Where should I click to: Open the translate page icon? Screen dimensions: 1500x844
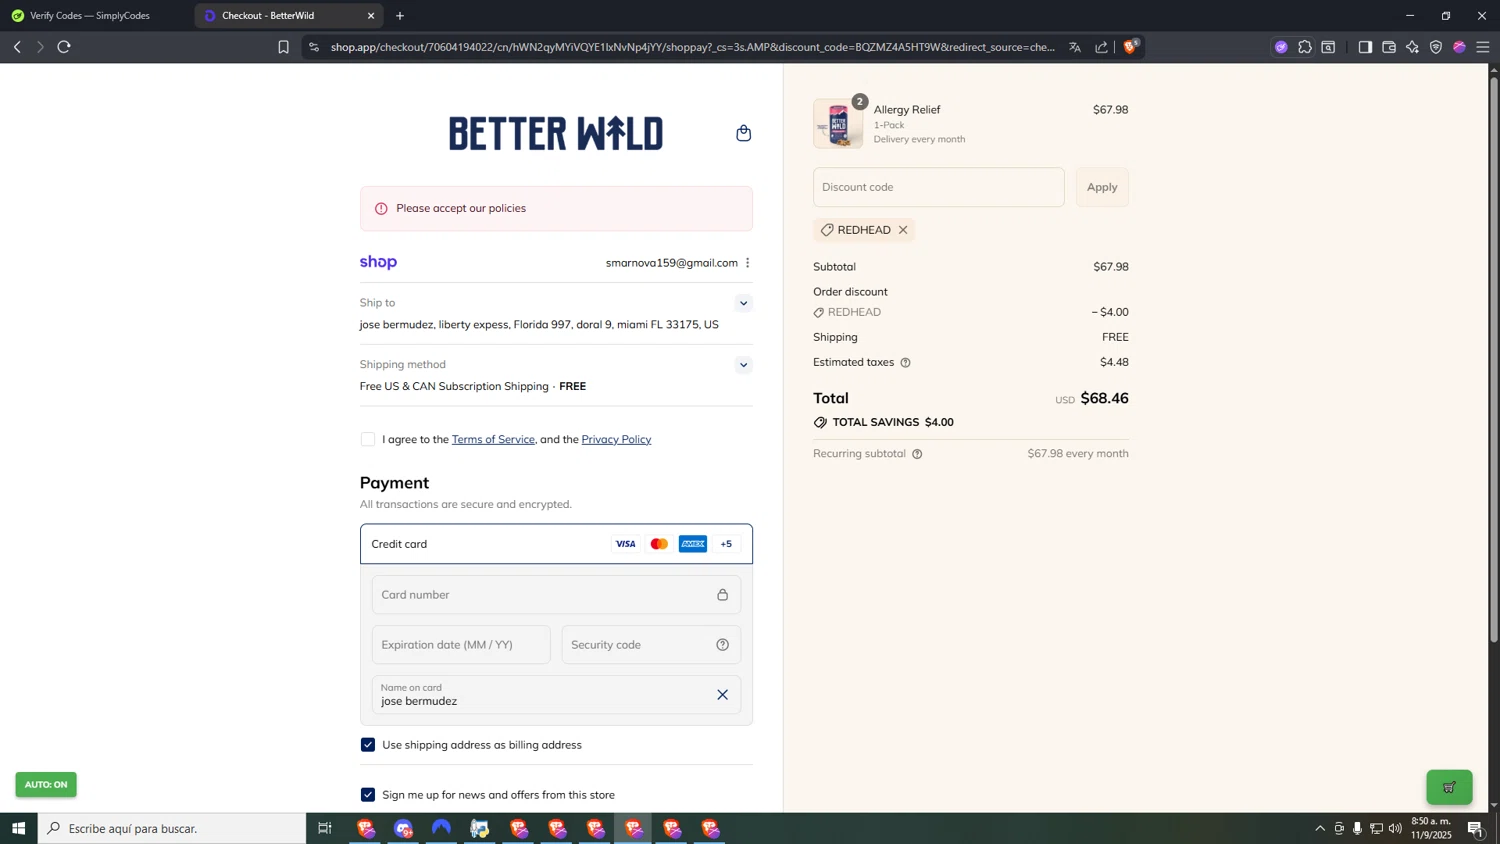point(1075,47)
